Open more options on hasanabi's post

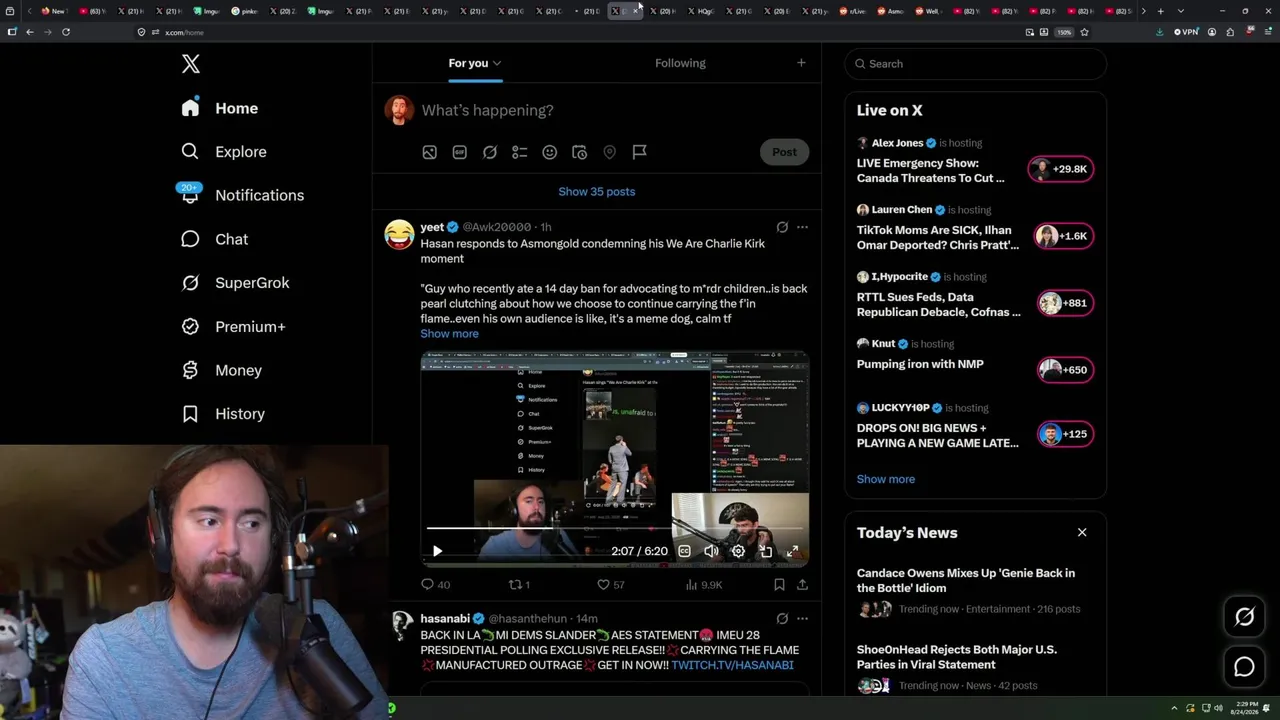pos(802,619)
